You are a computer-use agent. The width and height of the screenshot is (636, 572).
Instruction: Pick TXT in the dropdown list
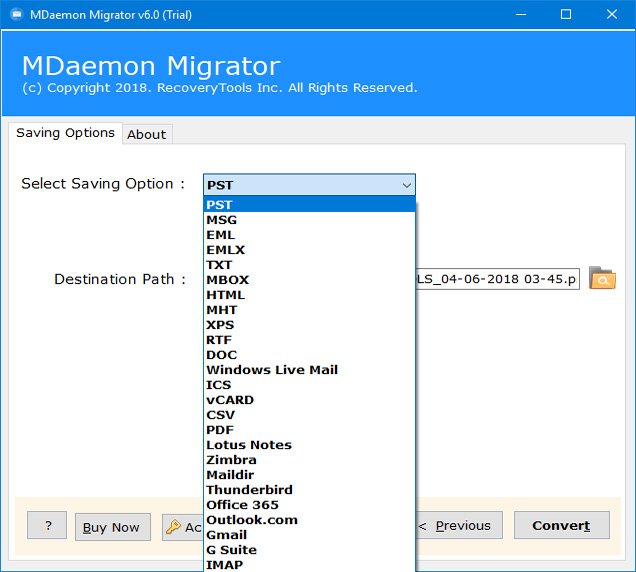(309, 265)
